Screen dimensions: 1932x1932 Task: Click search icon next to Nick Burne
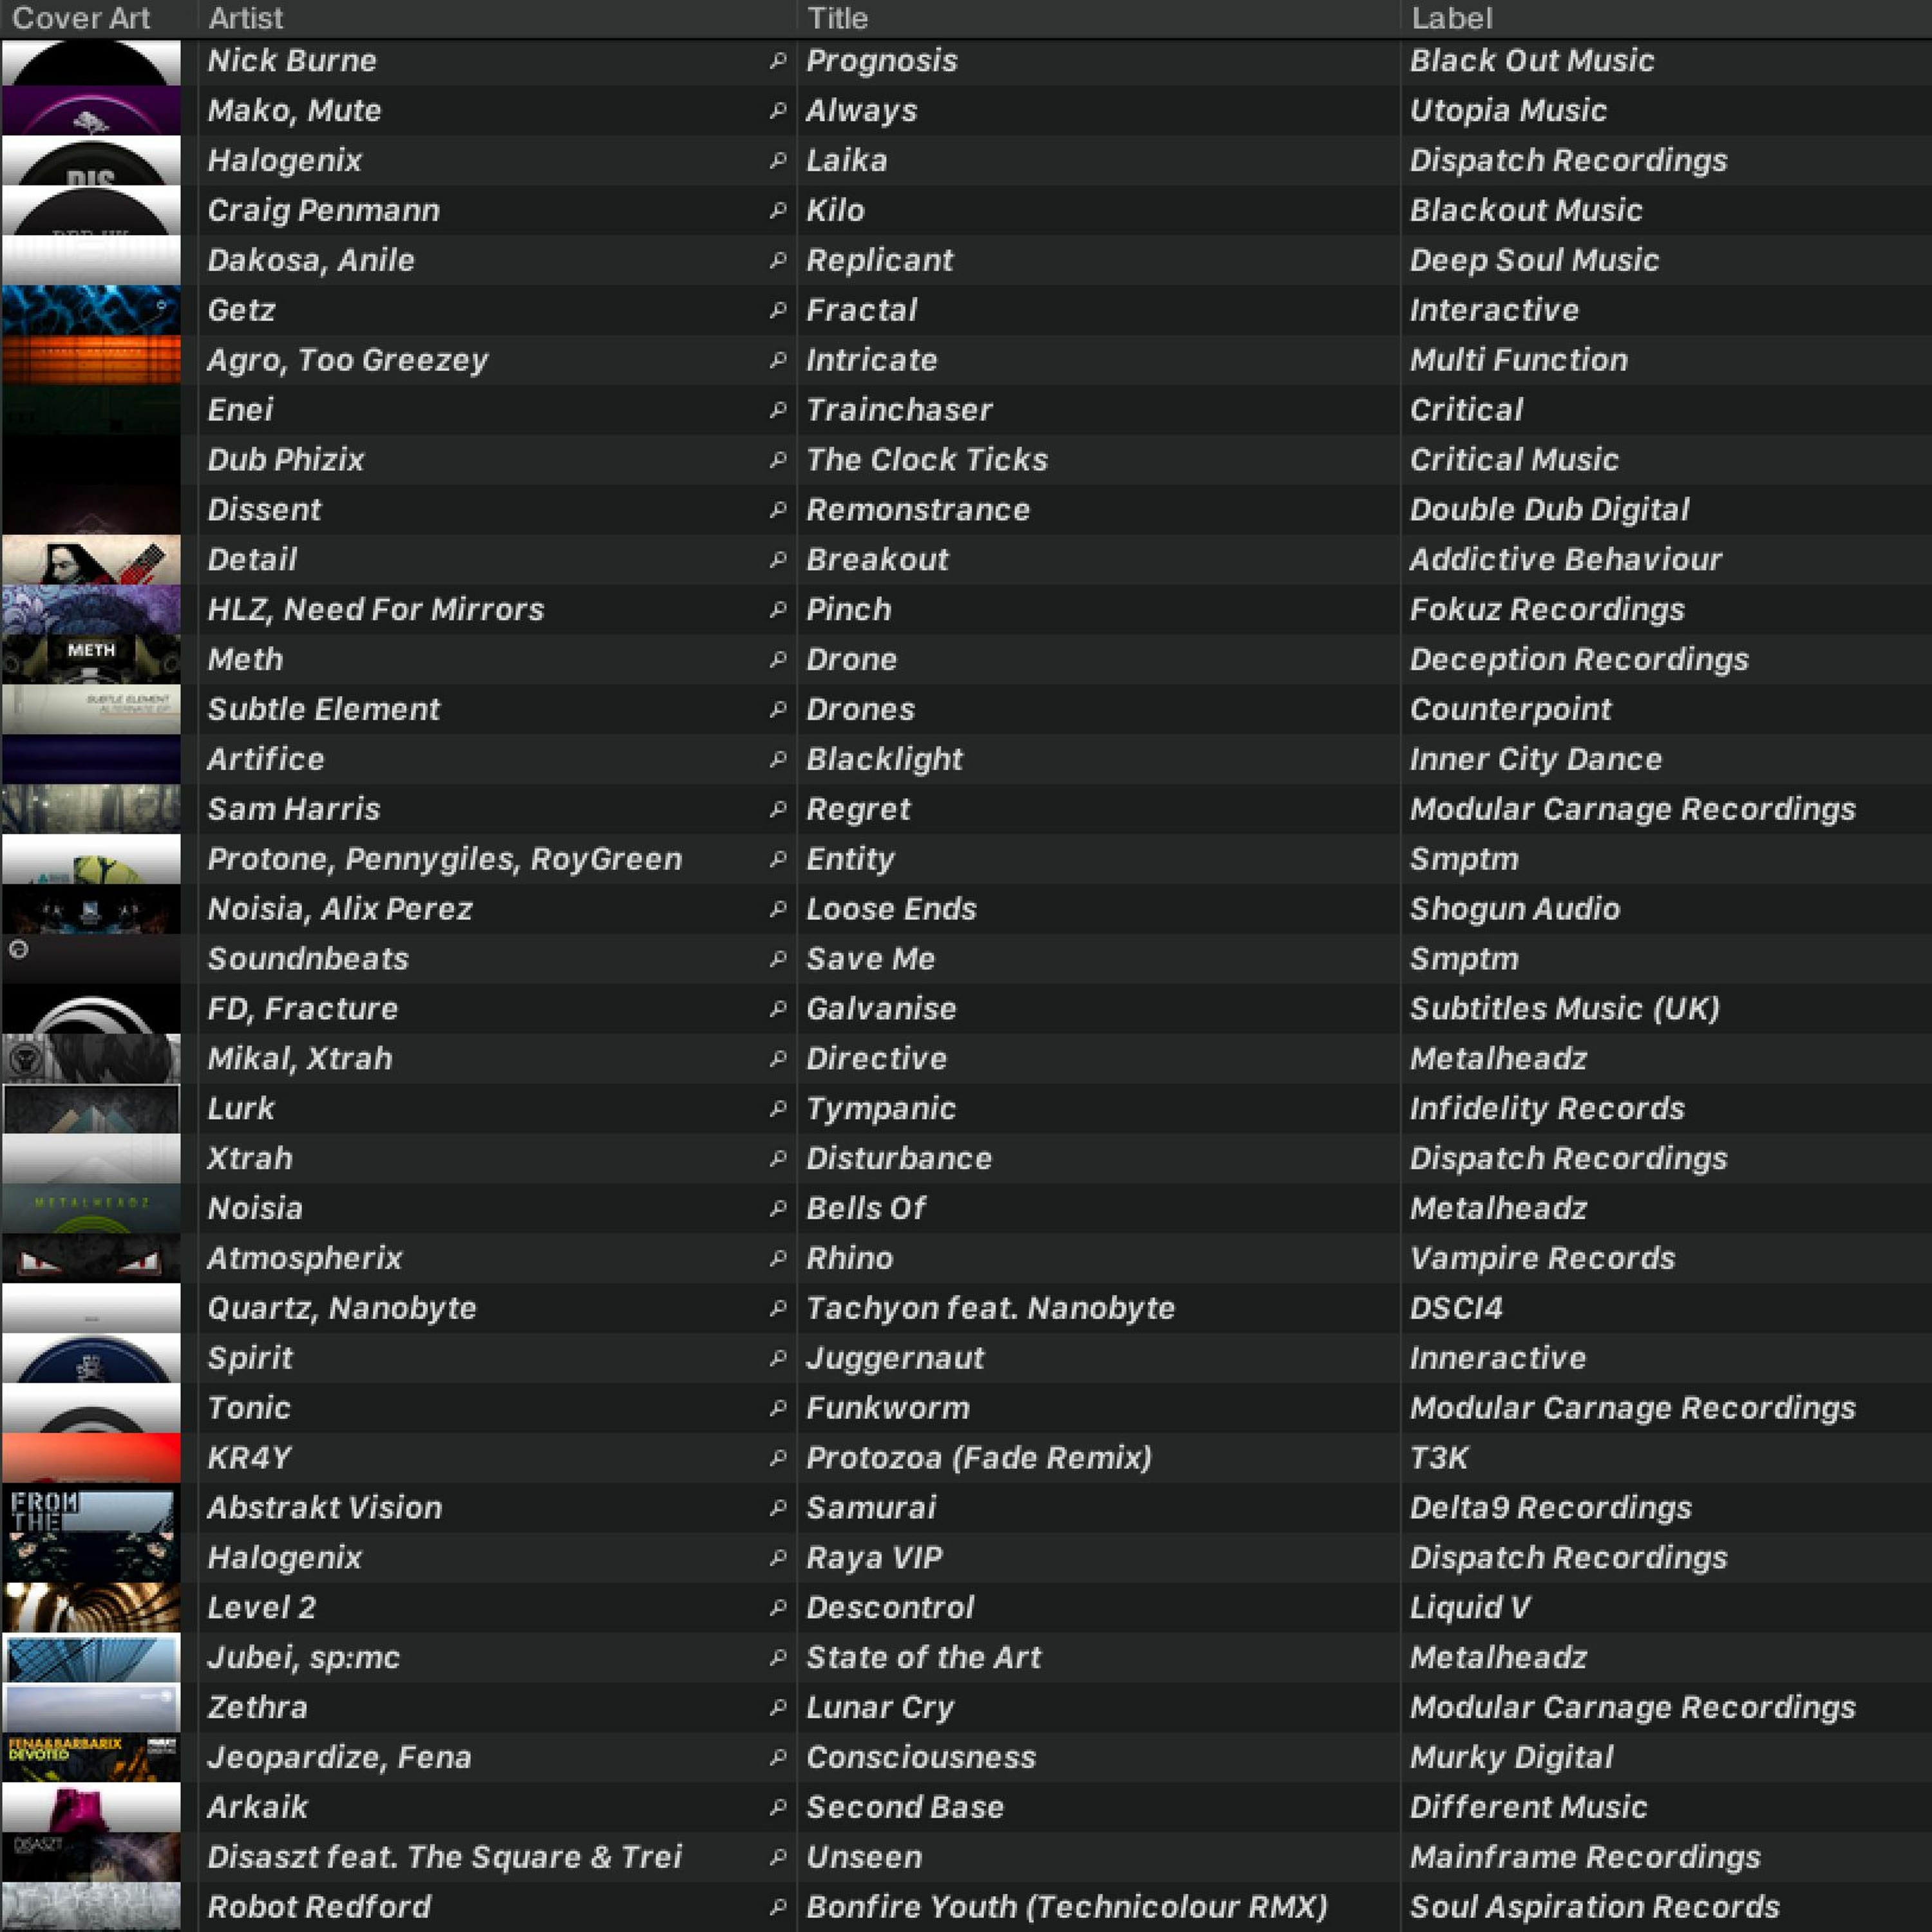click(x=777, y=61)
